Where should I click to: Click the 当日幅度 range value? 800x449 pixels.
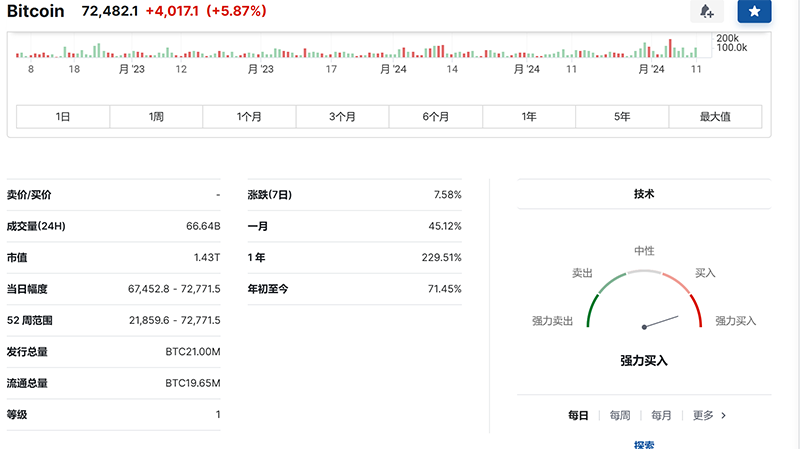pyautogui.click(x=174, y=289)
